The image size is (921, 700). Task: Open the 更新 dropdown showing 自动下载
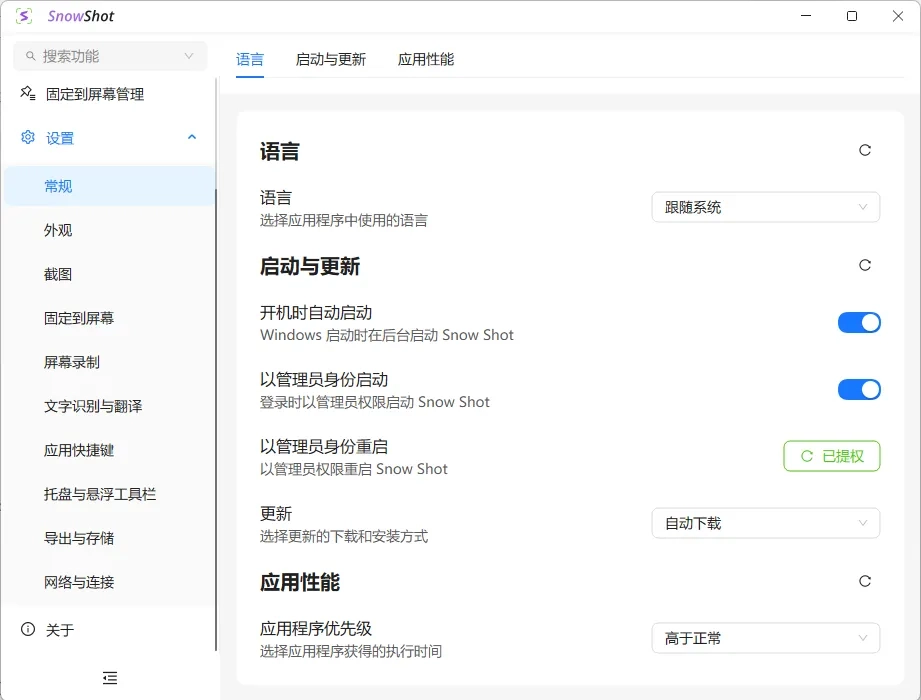(x=765, y=523)
